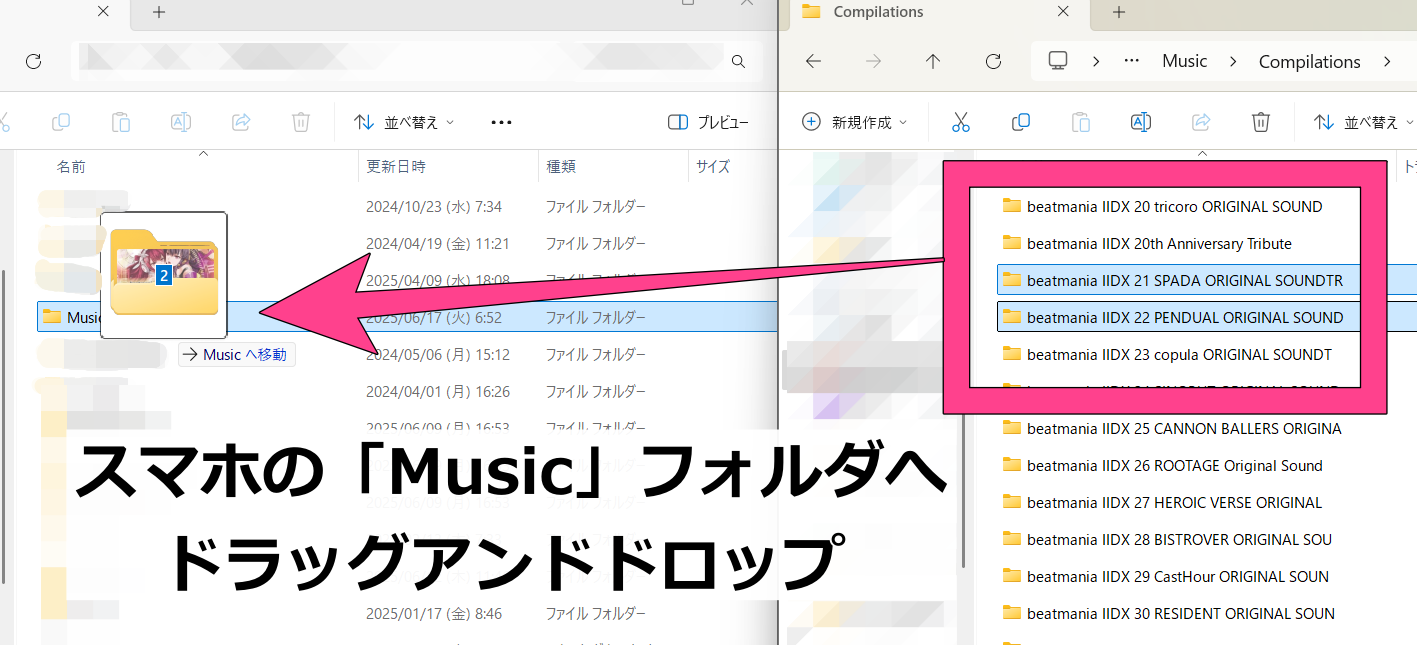Screen dimensions: 1417x645
Task: Add a new tab in left window
Action: (x=159, y=12)
